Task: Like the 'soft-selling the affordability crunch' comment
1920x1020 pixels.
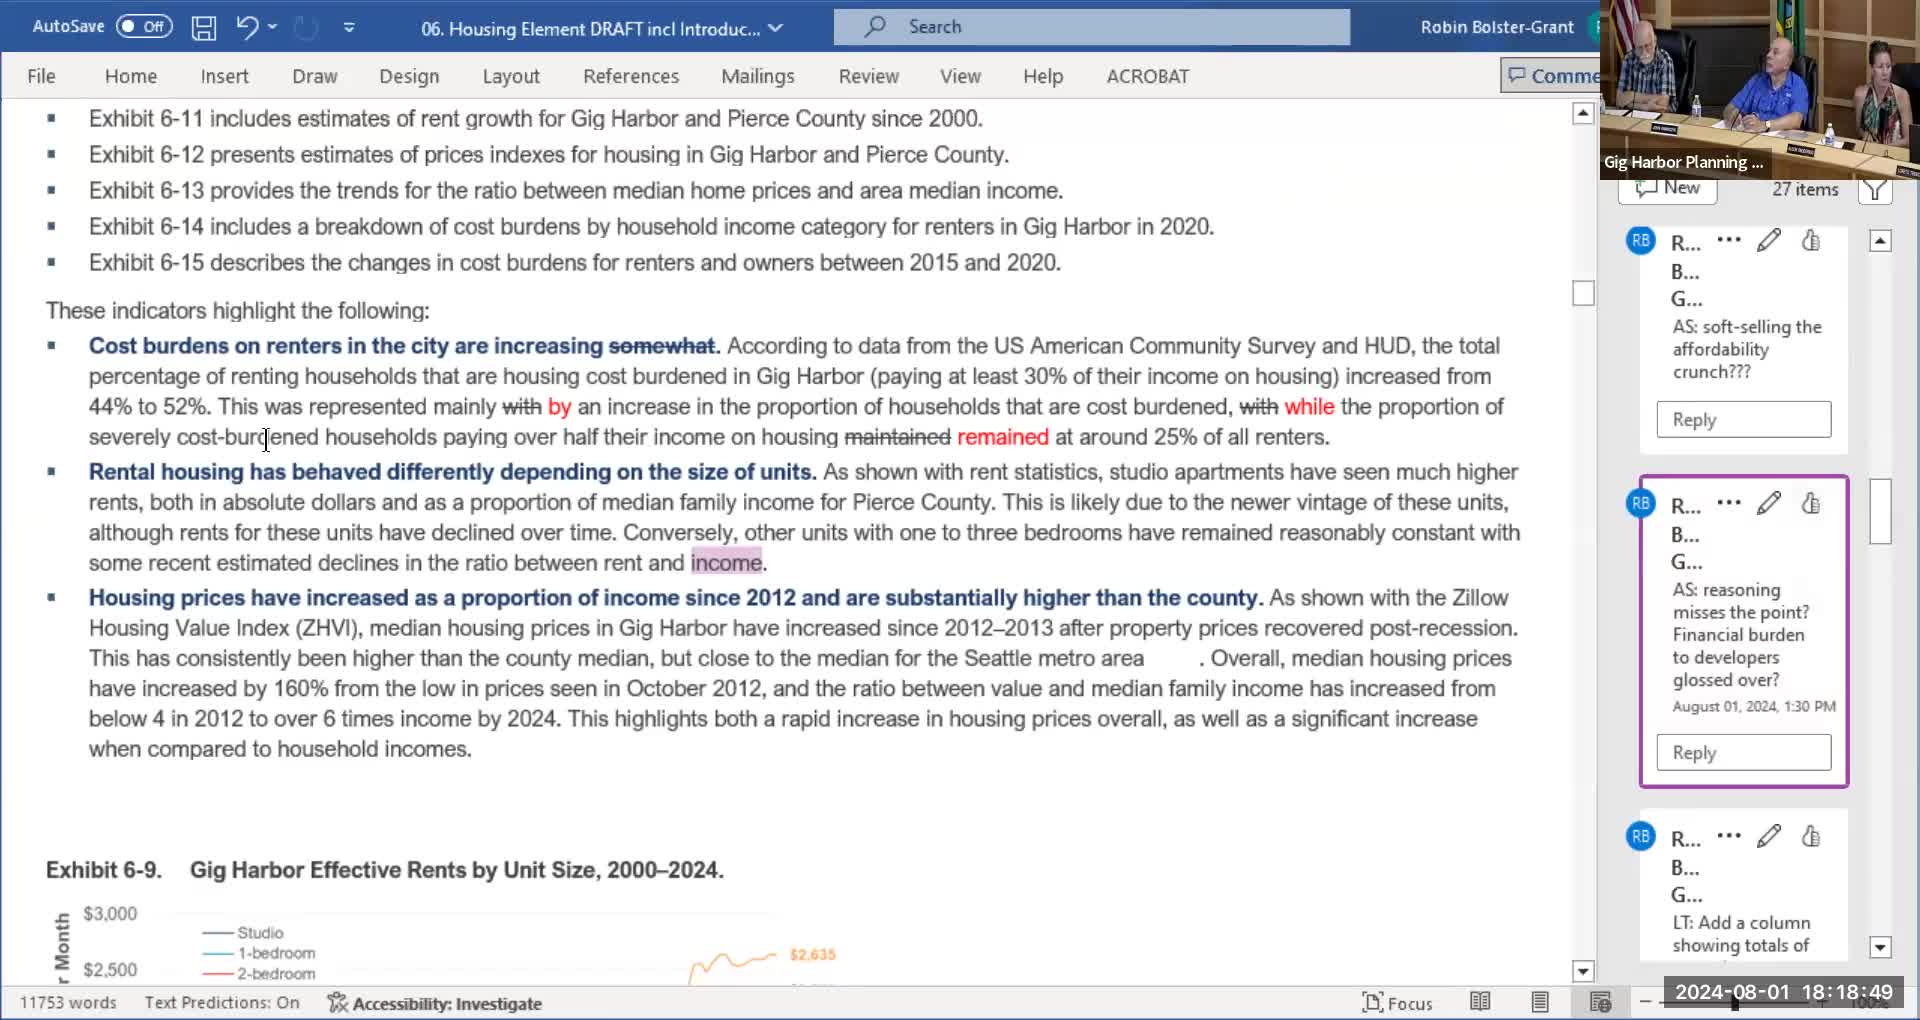Action: tap(1811, 240)
